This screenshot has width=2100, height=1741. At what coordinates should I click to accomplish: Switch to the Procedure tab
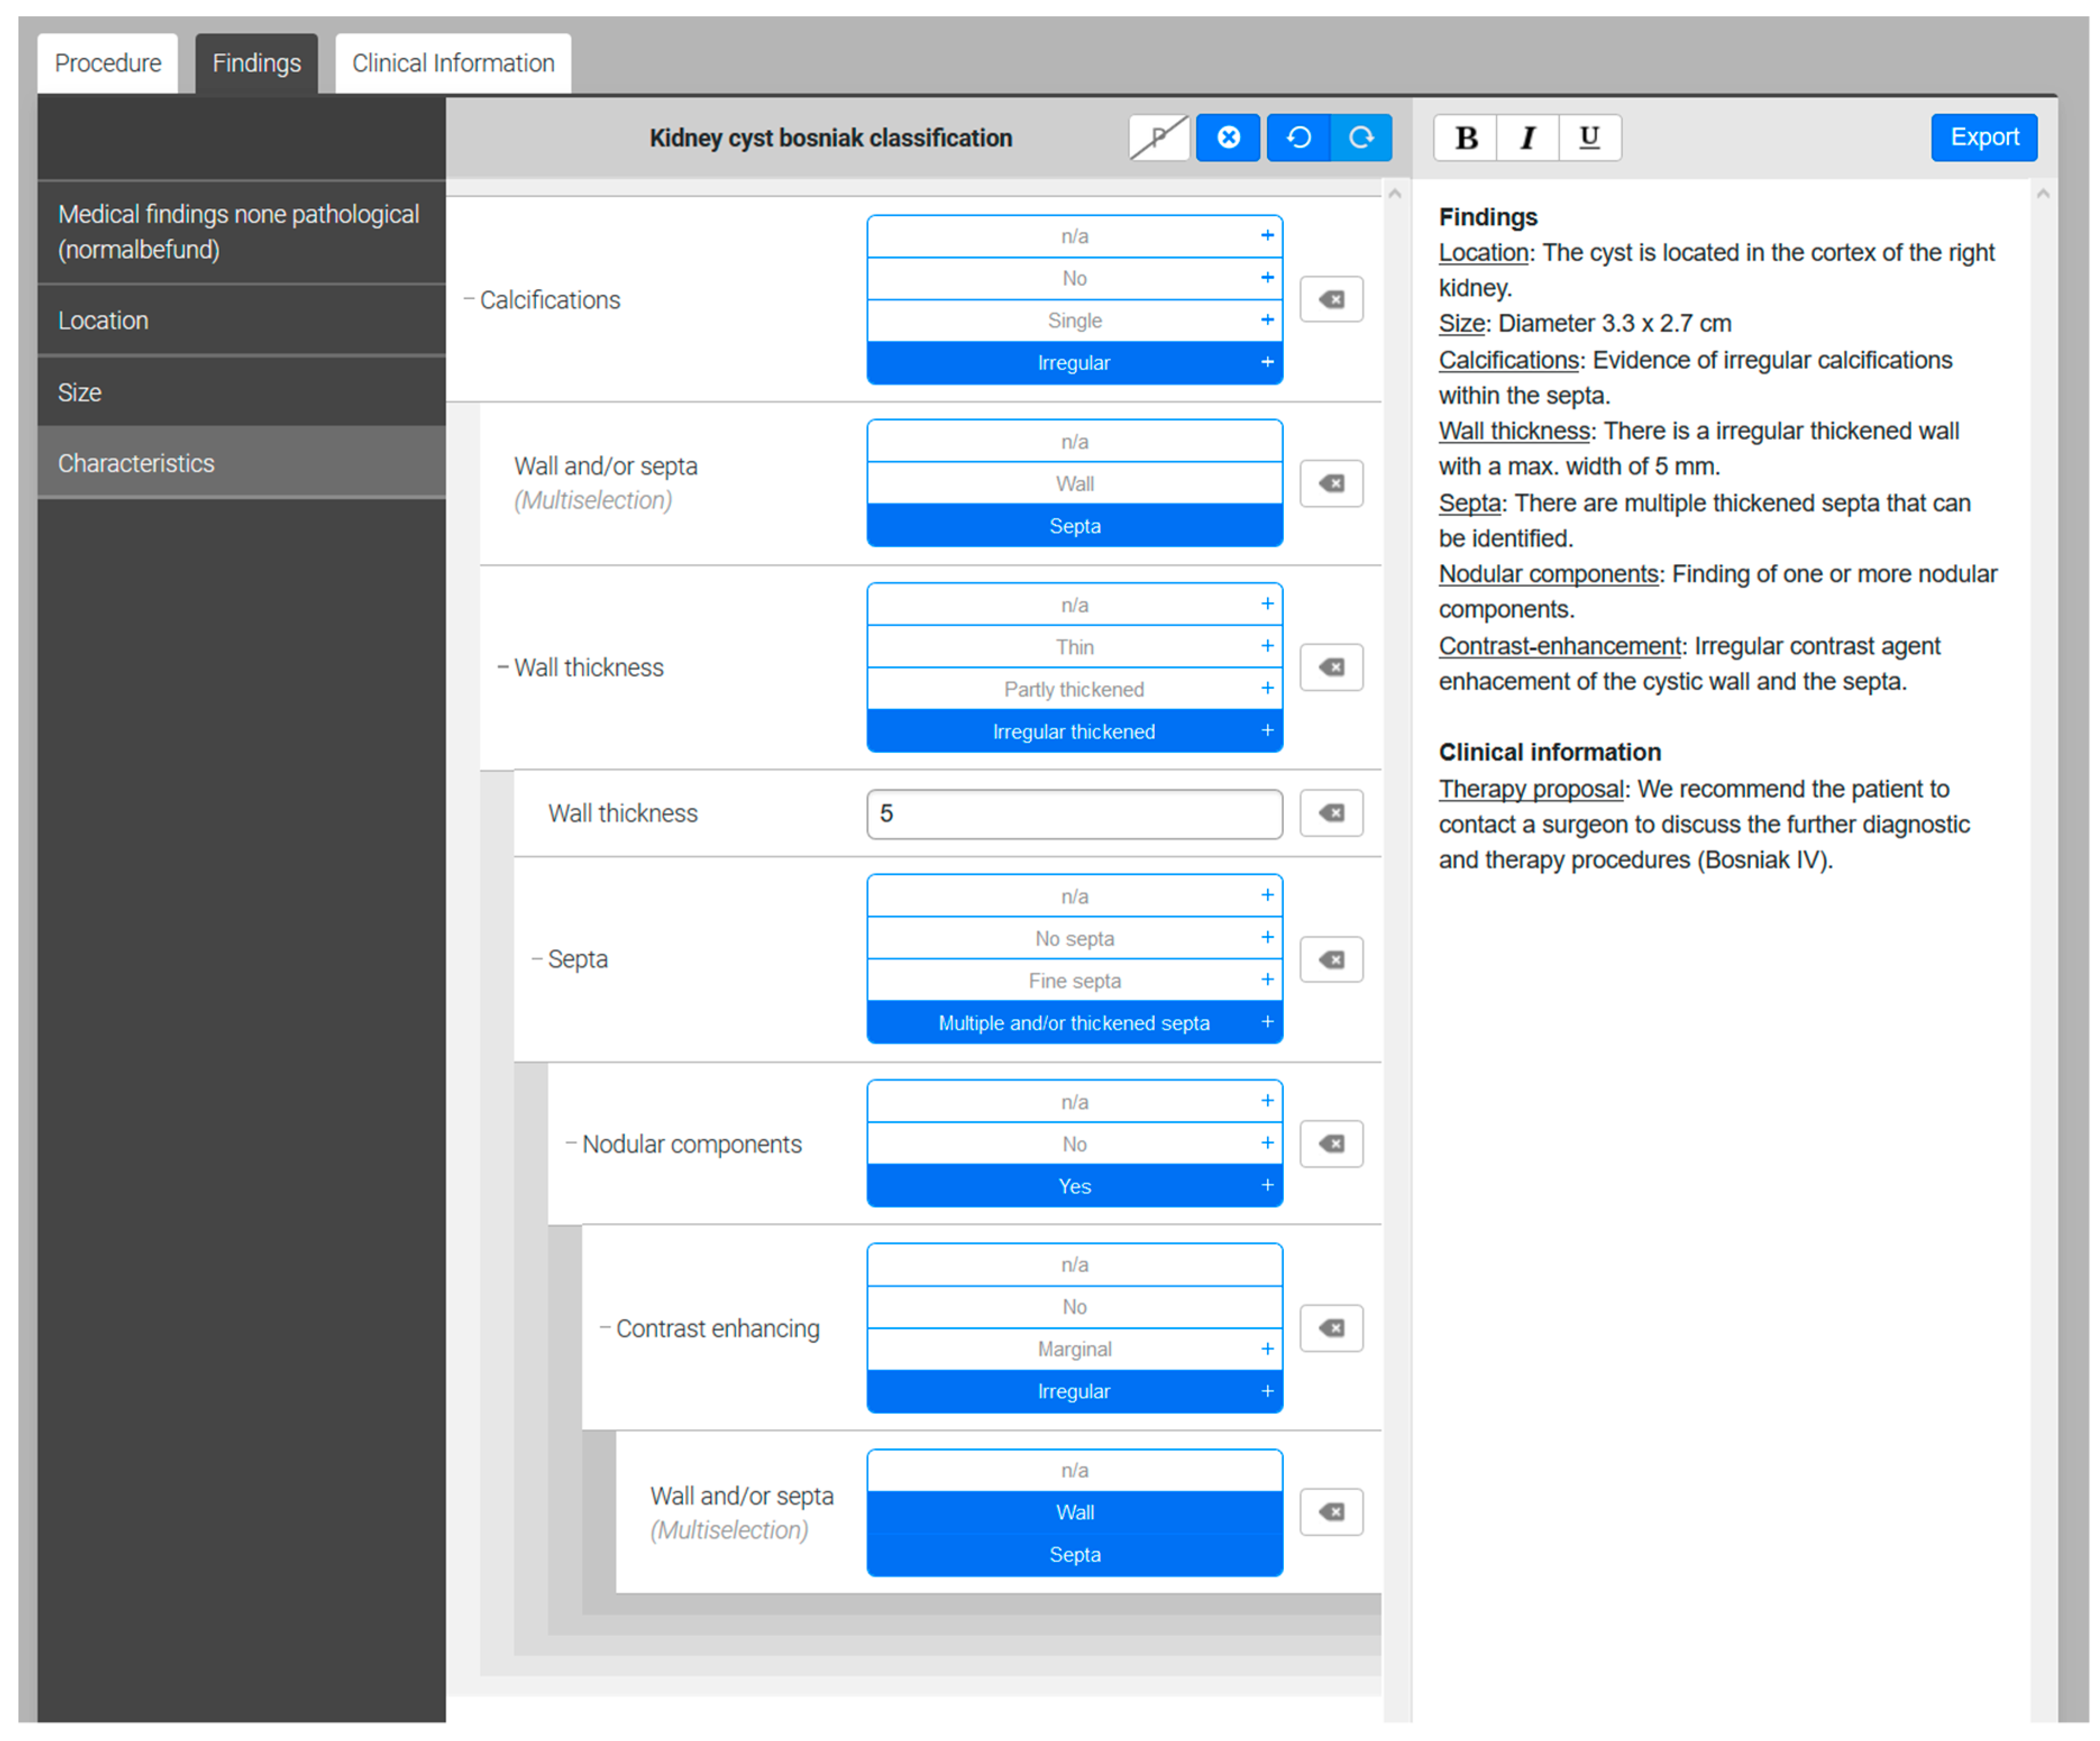(107, 62)
